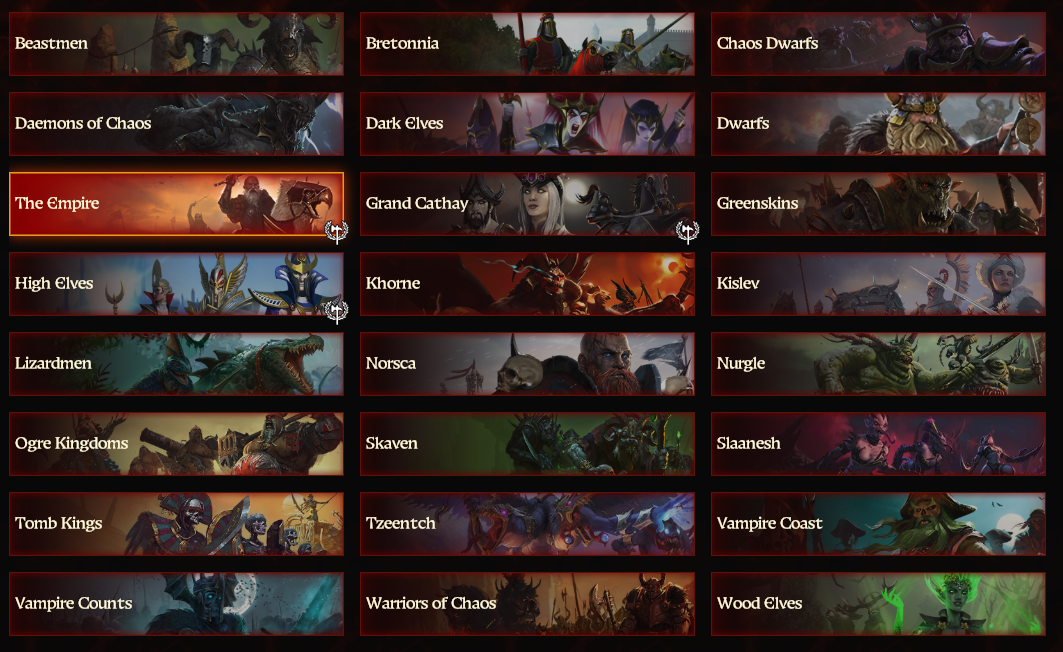
Task: Choose the Warriors of Chaos banner
Action: 527,604
